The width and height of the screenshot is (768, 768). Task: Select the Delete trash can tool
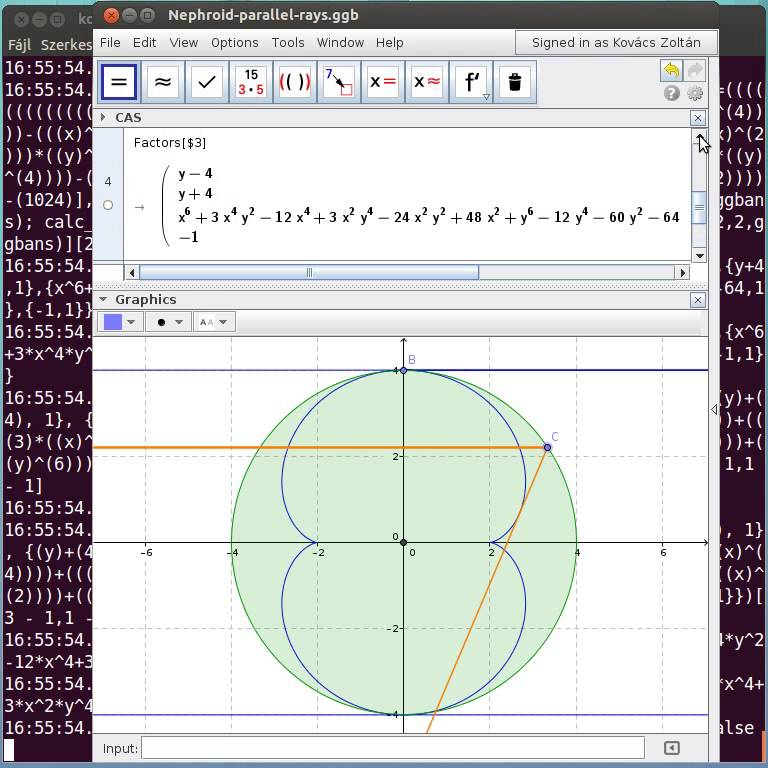click(x=515, y=82)
